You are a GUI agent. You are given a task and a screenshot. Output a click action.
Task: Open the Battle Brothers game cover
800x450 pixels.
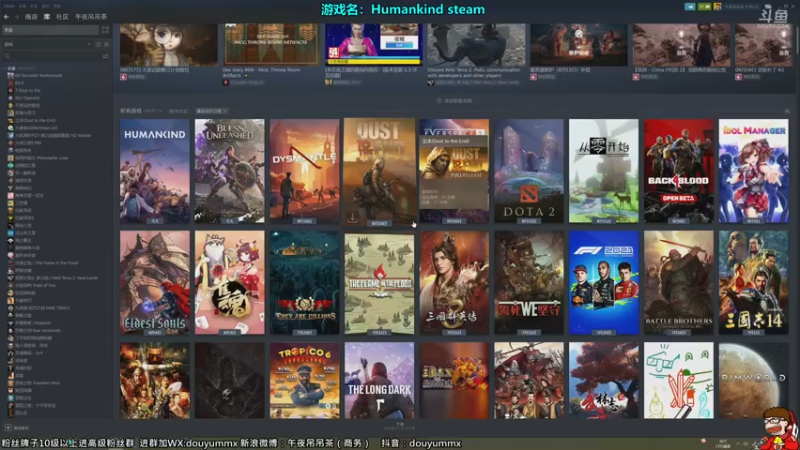tap(679, 283)
